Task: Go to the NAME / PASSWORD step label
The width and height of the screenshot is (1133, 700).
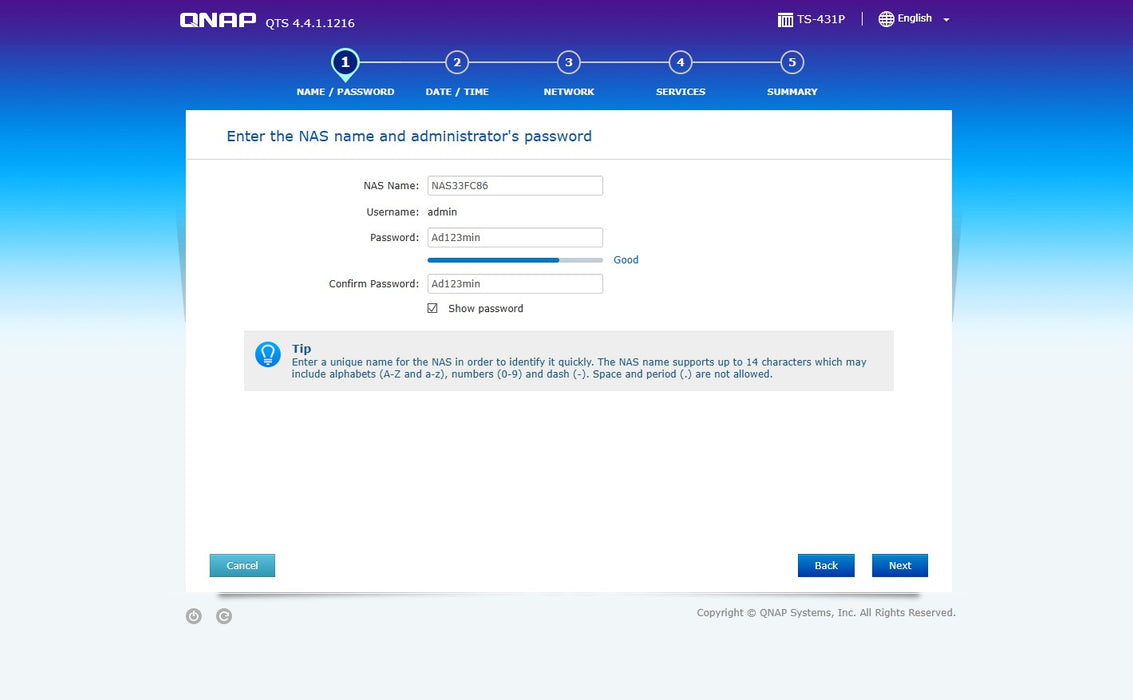Action: click(x=345, y=92)
